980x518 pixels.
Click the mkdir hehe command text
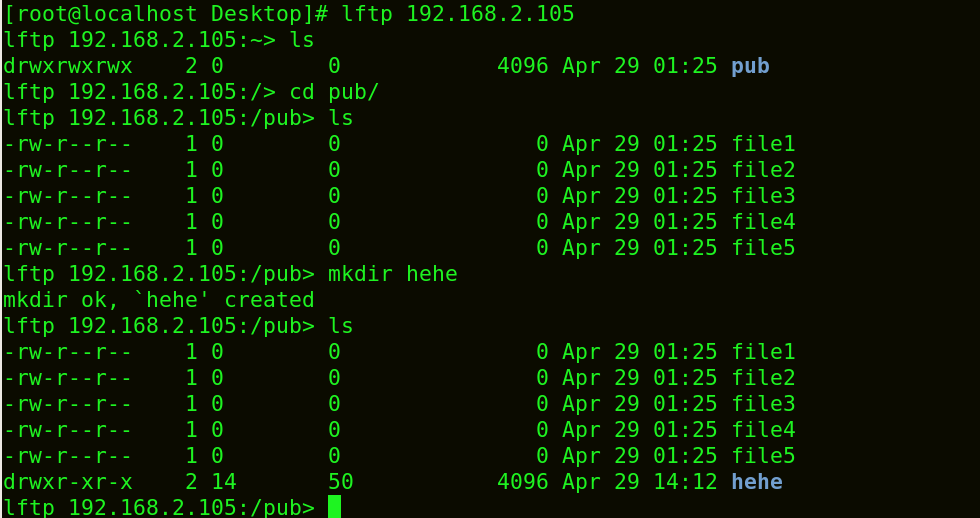(x=392, y=274)
